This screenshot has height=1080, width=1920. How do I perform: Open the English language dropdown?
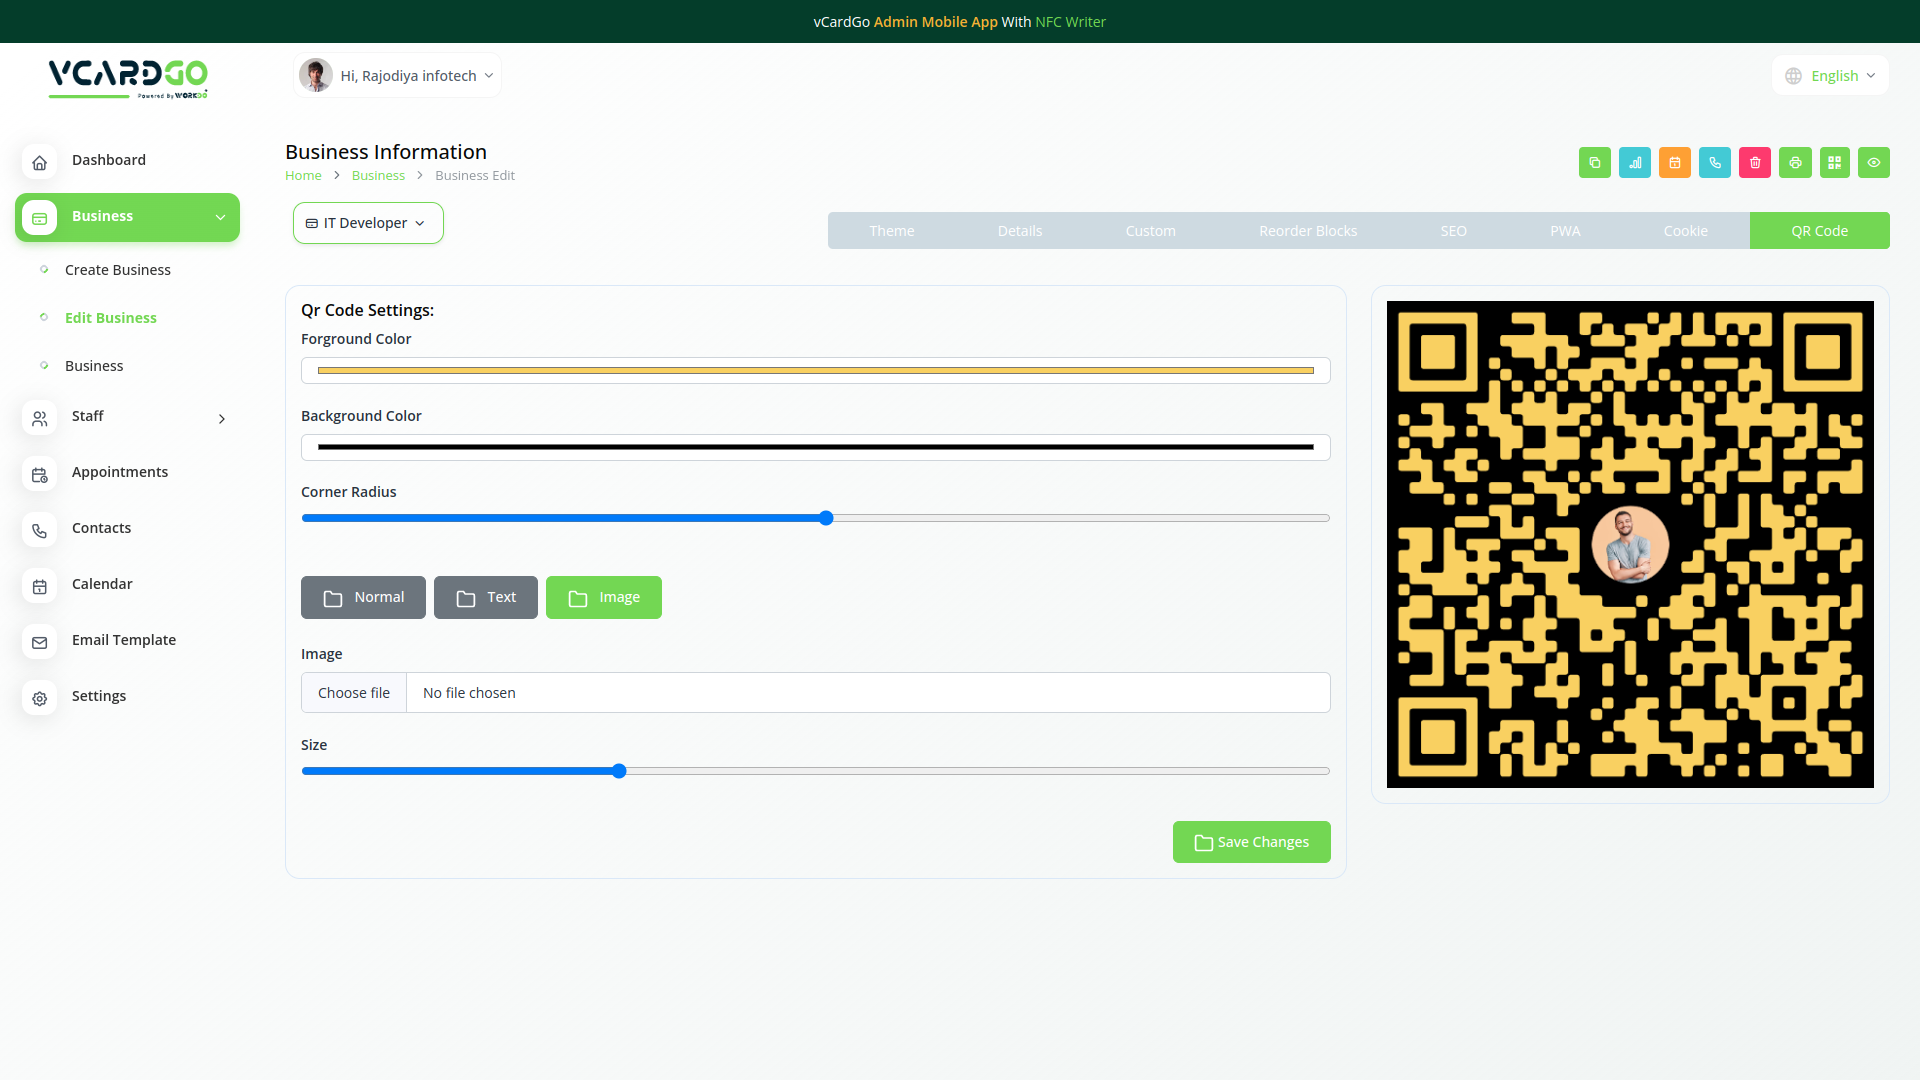1830,76
